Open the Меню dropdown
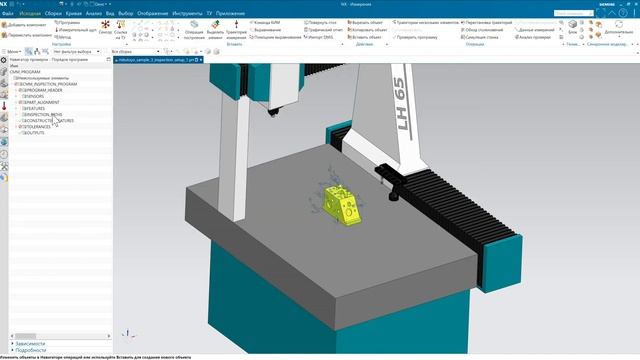Viewport: 640px width, 360px height. click(12, 51)
